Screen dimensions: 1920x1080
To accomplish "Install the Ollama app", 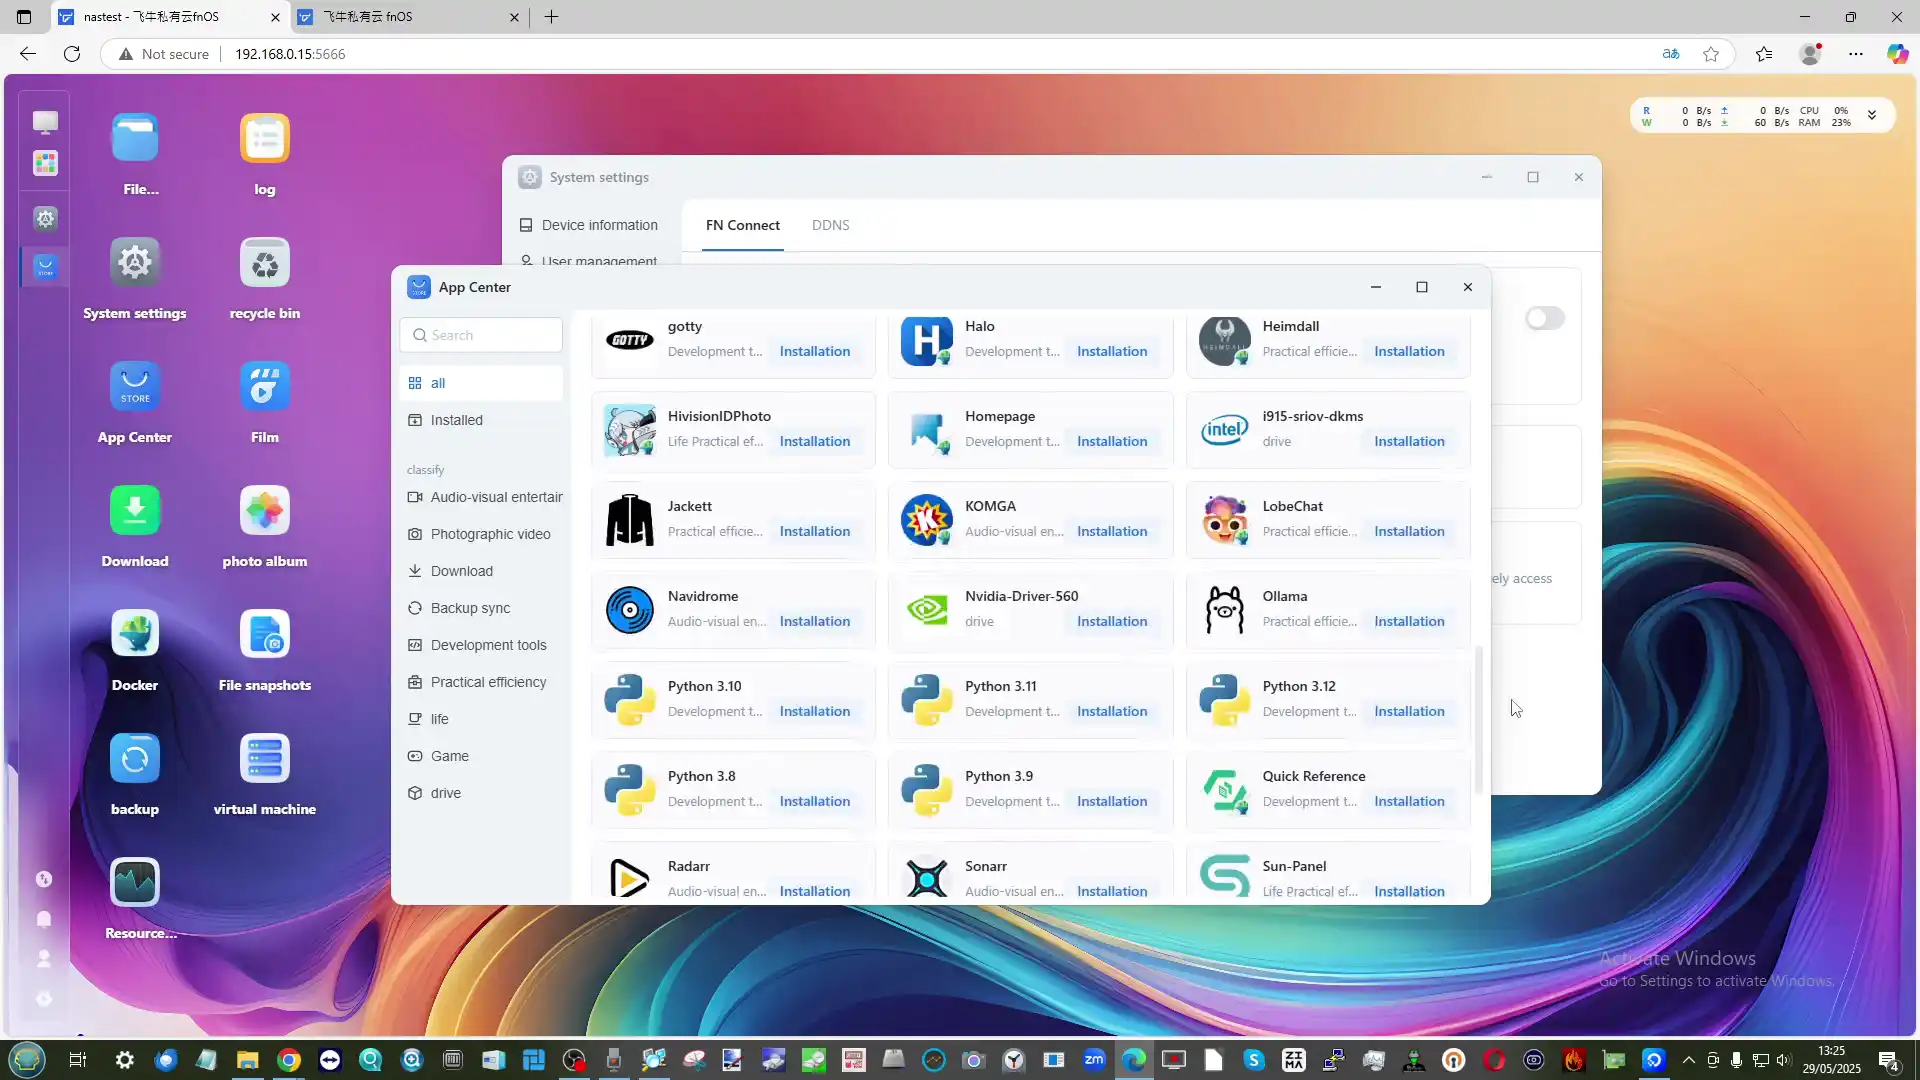I will pos(1409,621).
